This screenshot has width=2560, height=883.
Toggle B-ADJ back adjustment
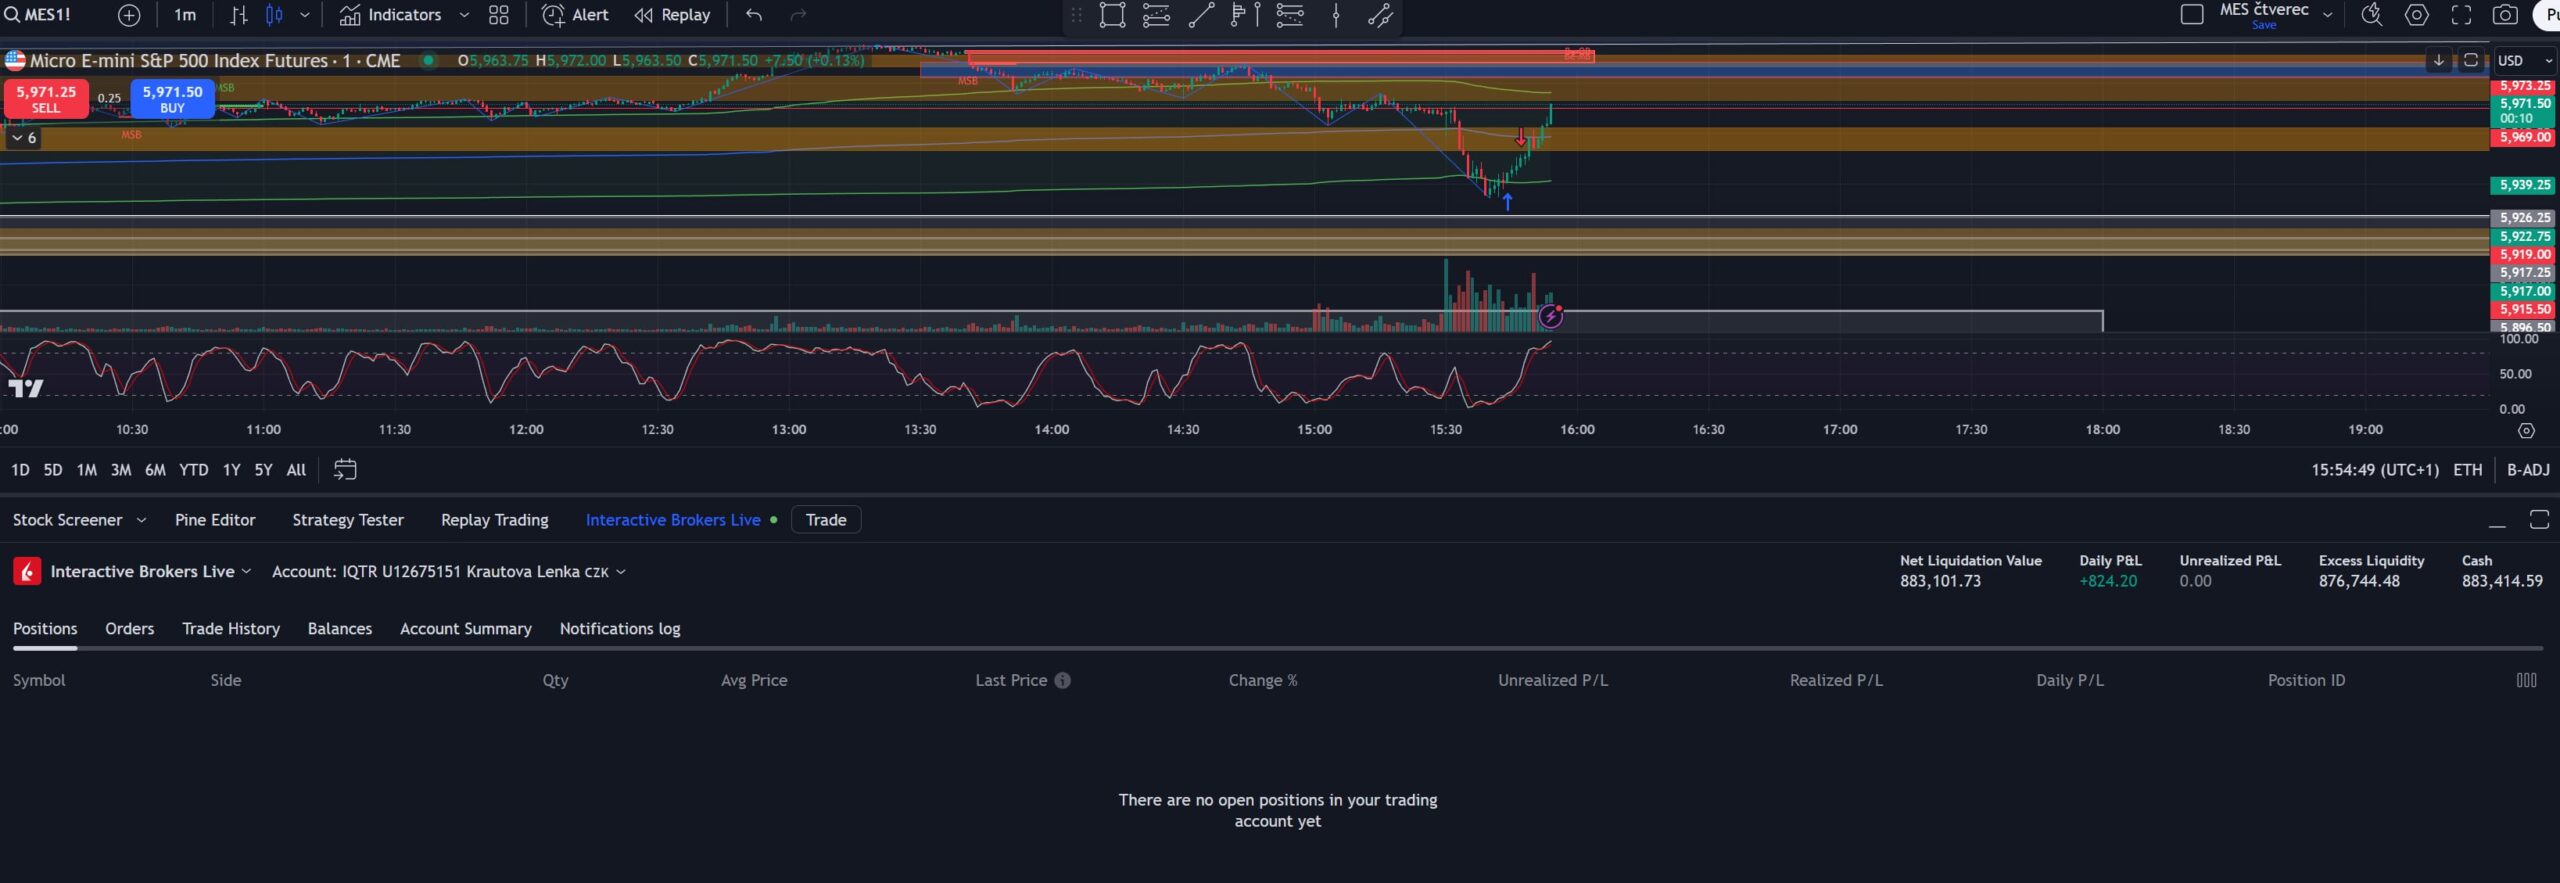pos(2528,470)
